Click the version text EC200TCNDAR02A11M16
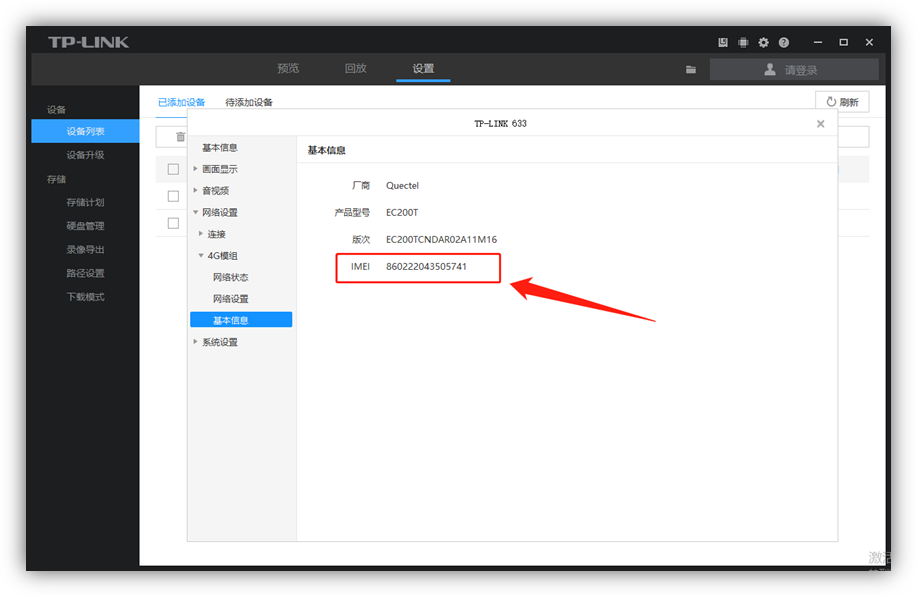 441,239
